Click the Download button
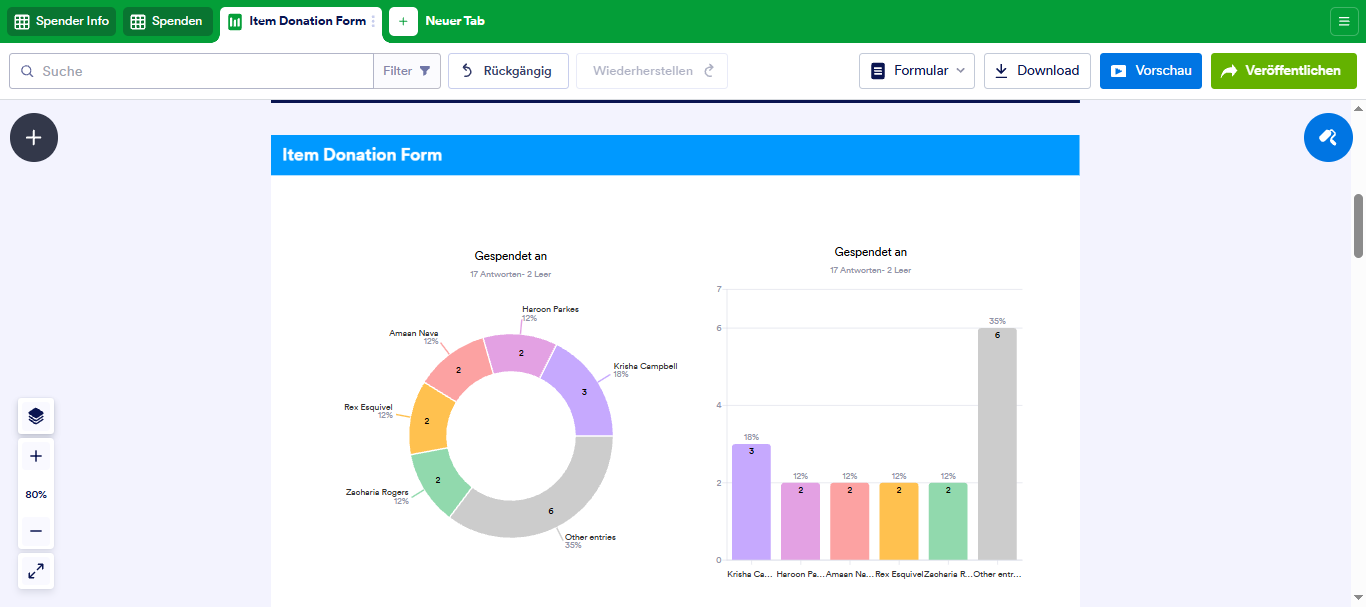Image resolution: width=1366 pixels, height=607 pixels. (x=1038, y=71)
